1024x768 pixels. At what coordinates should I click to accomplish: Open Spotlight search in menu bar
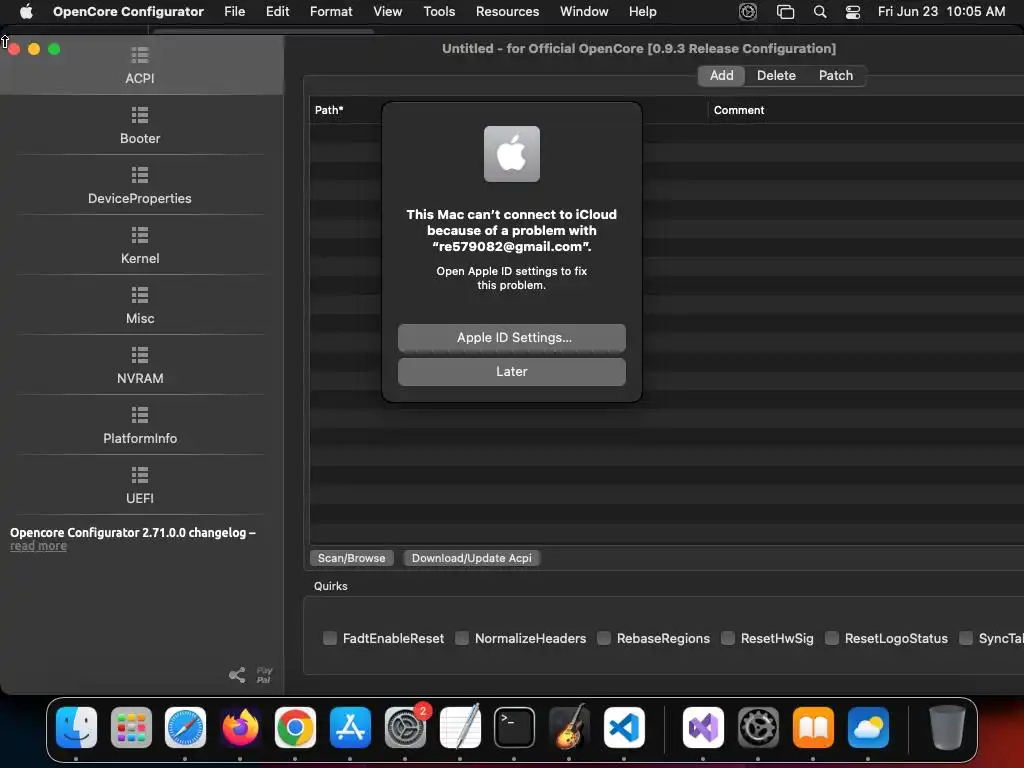(x=820, y=12)
